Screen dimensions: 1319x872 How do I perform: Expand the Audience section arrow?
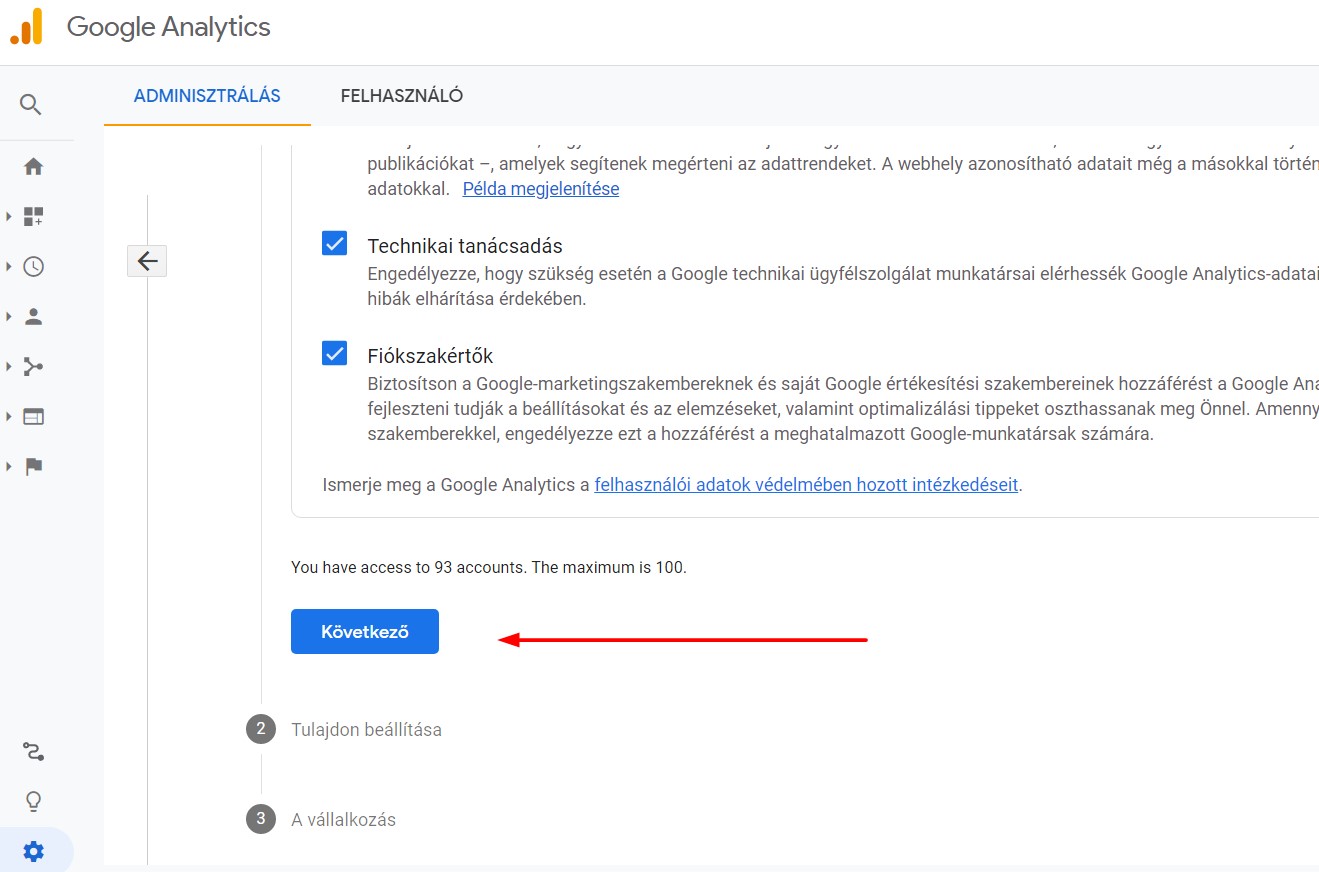8,316
